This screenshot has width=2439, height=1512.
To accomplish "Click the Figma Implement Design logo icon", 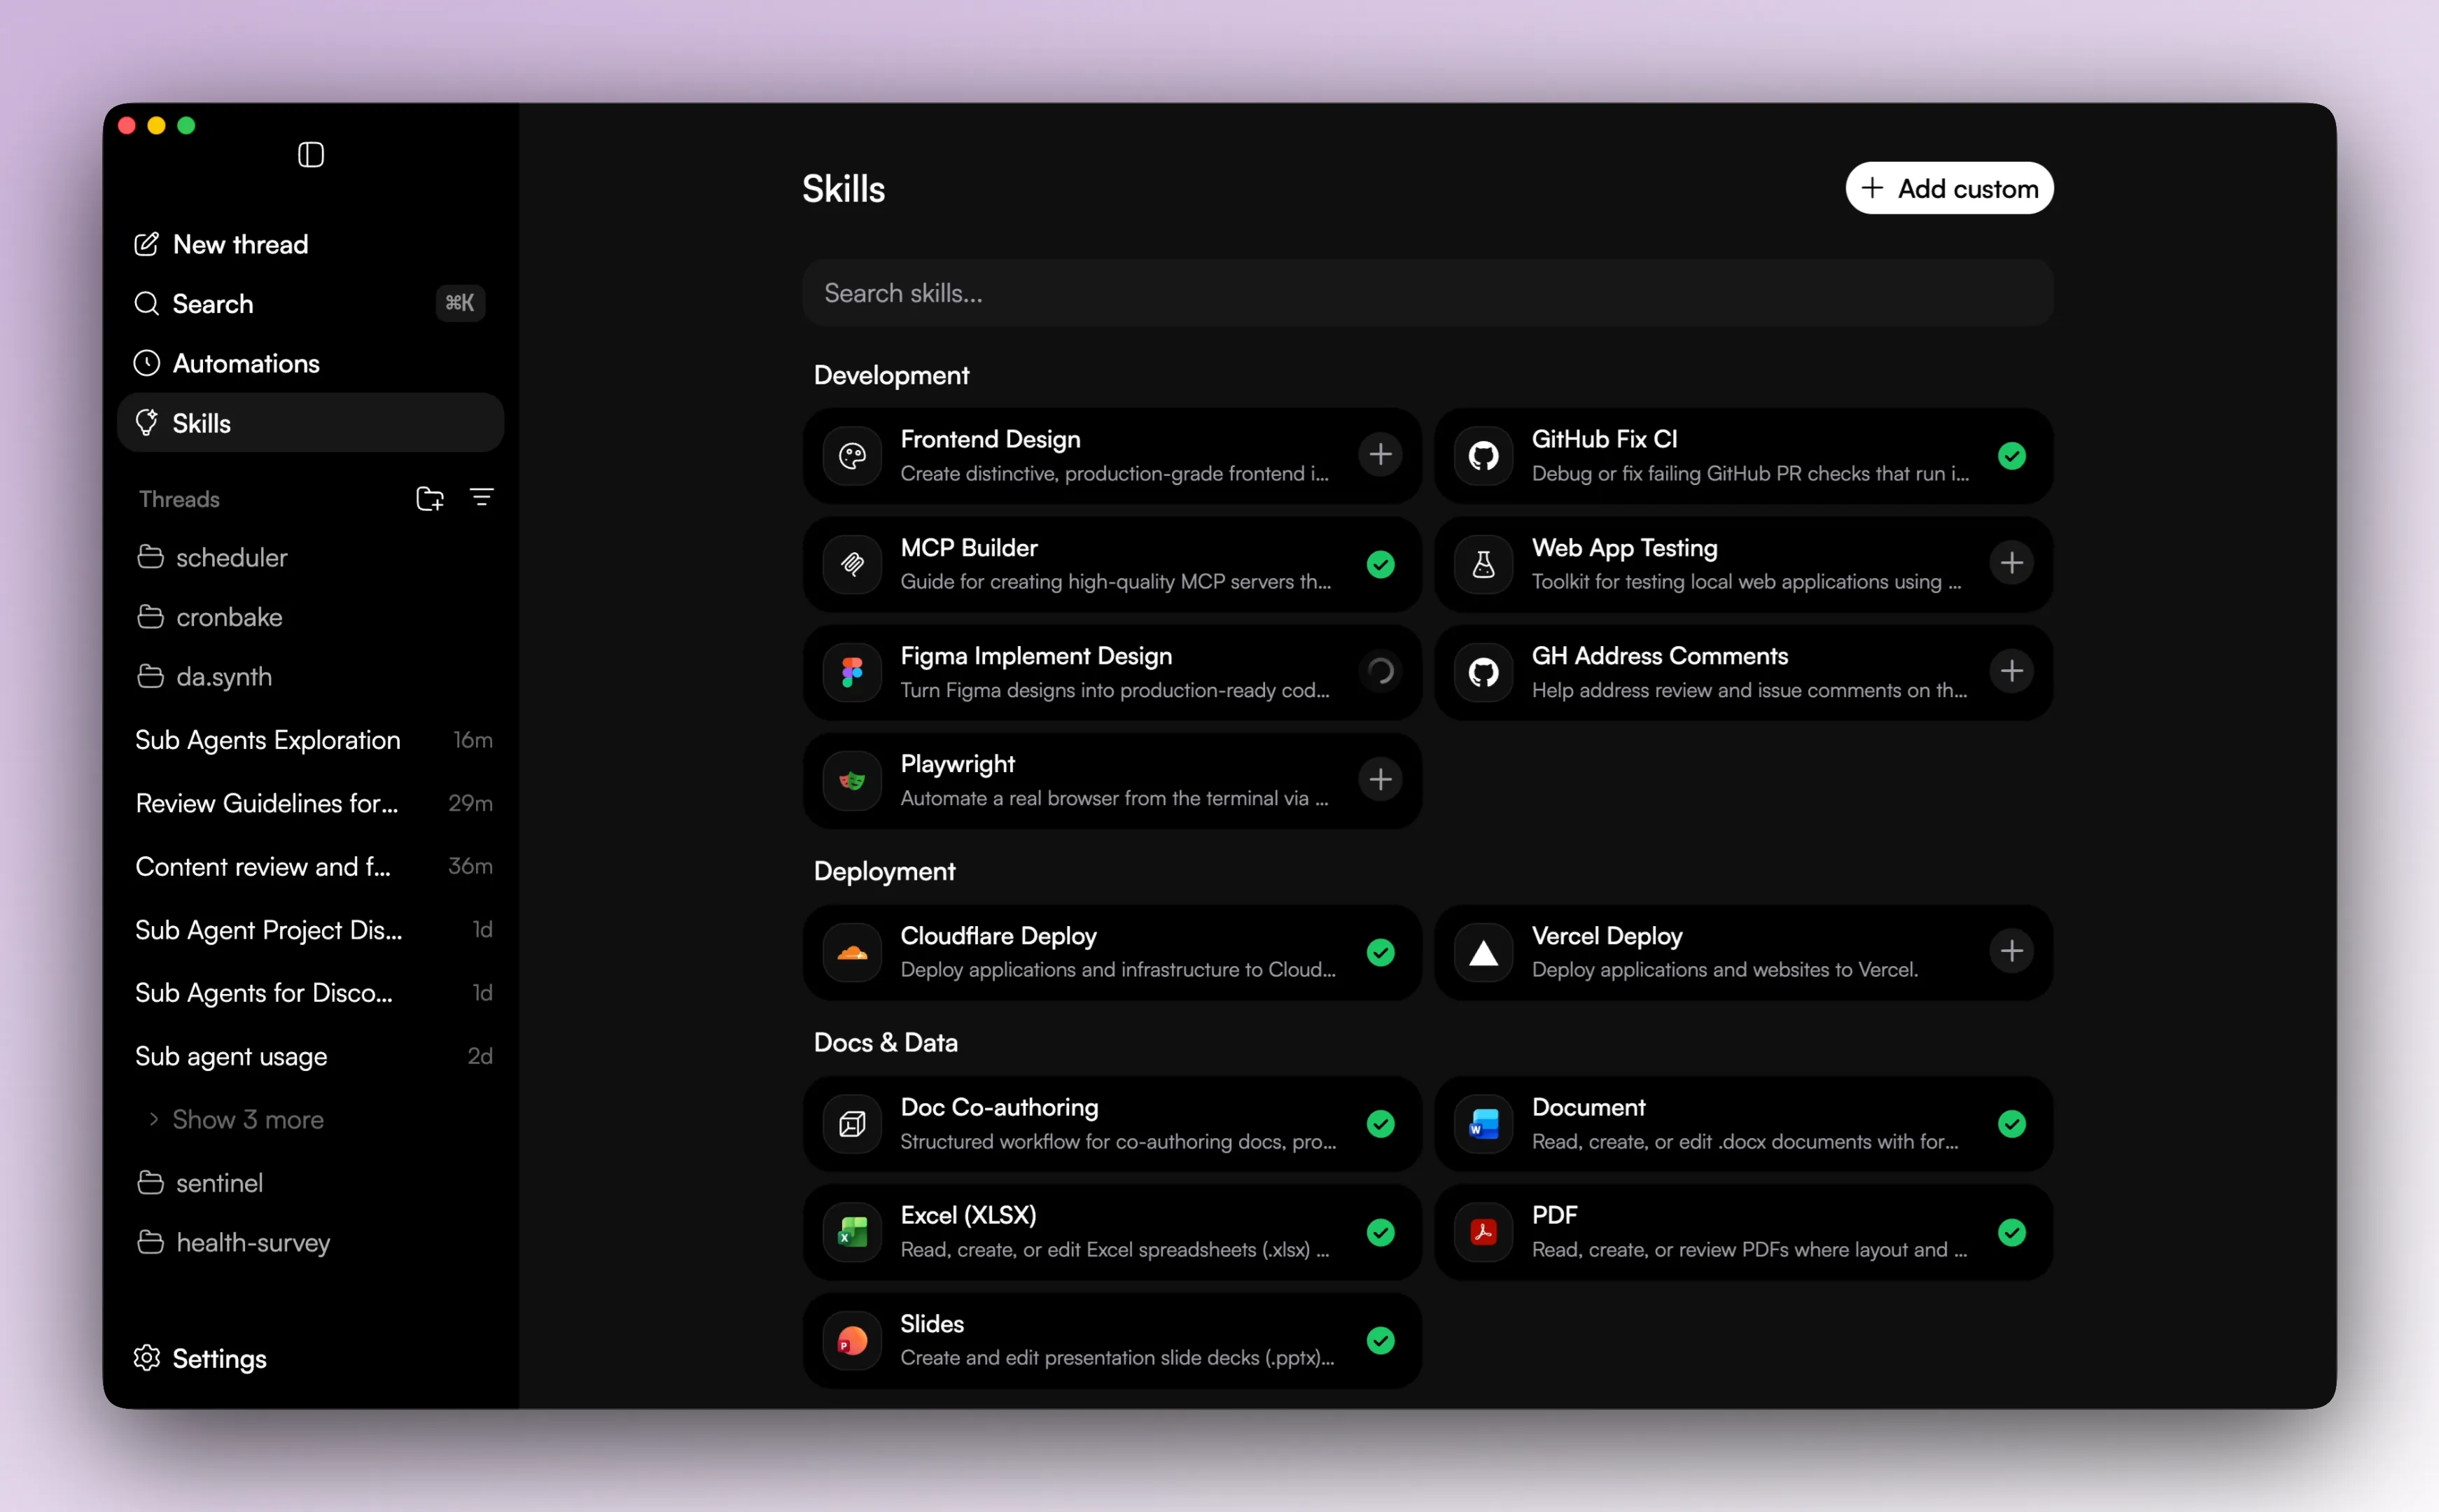I will pos(852,672).
